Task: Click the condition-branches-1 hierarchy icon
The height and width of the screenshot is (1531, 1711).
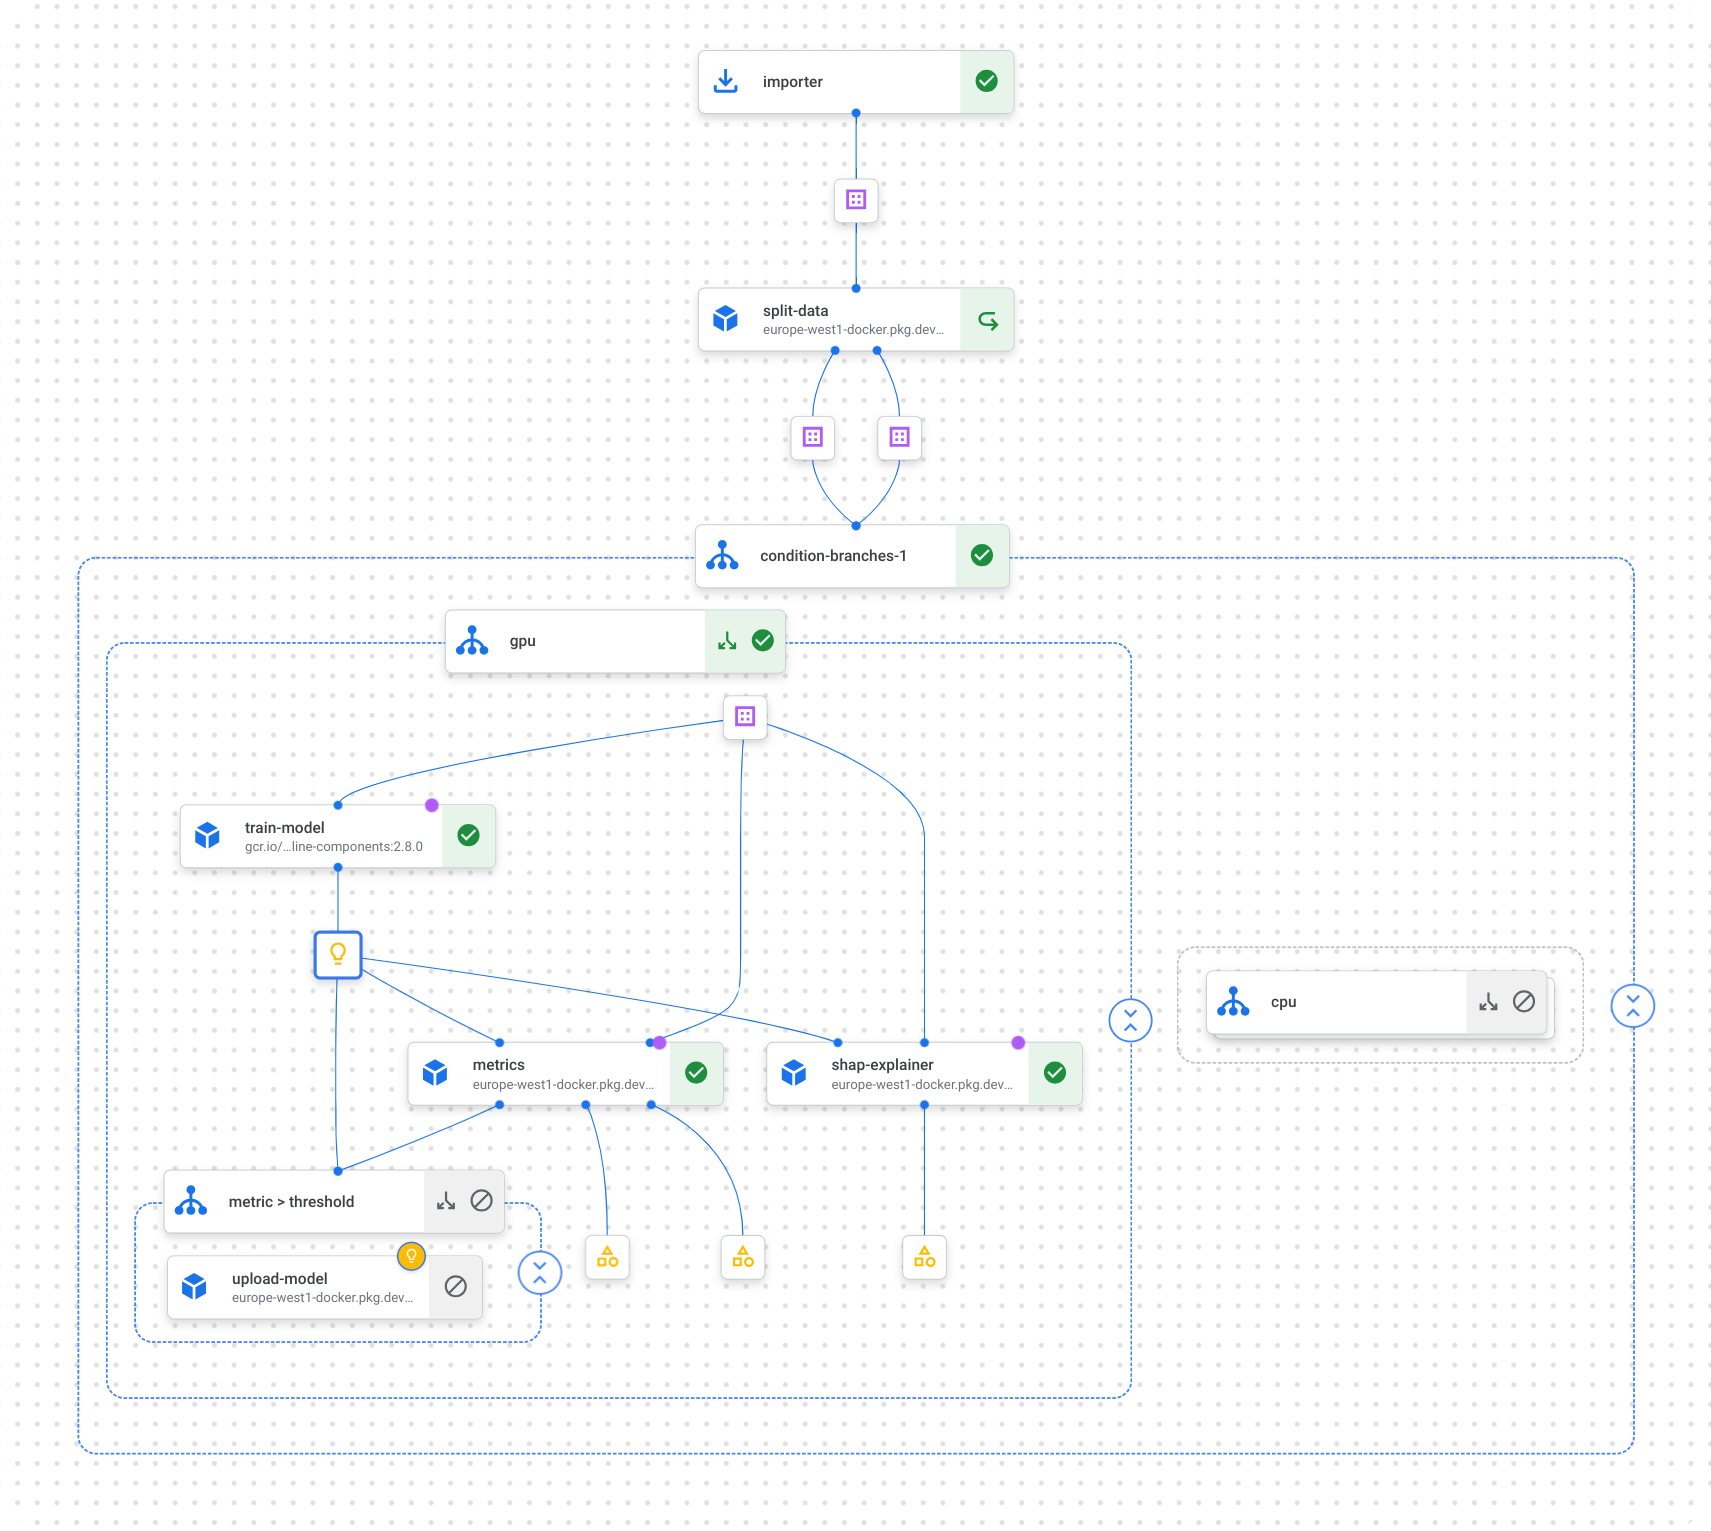Action: [x=723, y=556]
